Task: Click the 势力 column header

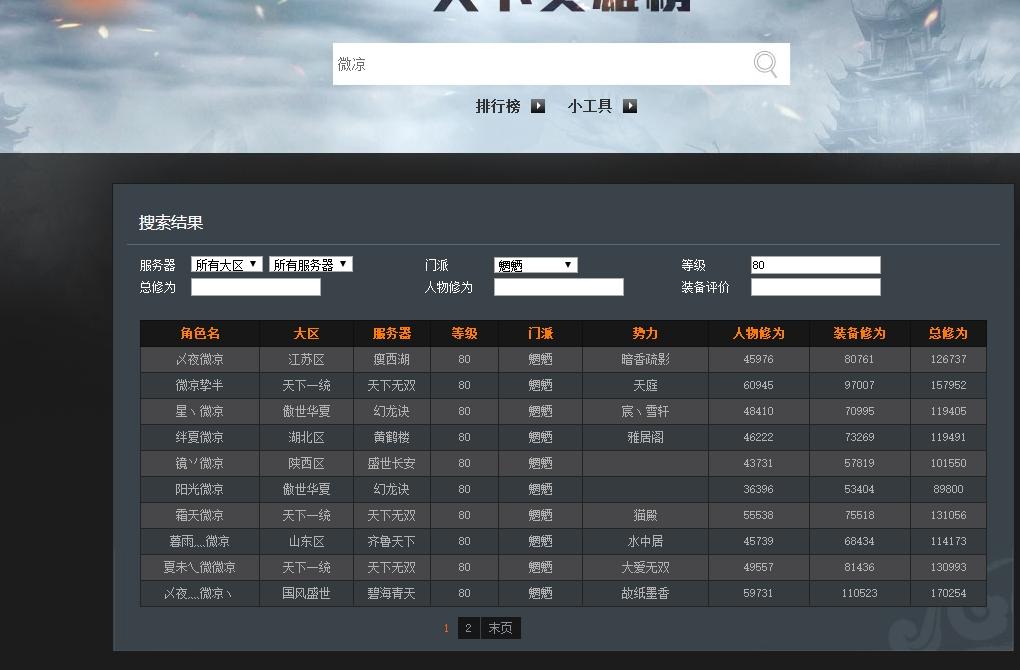Action: pos(645,334)
